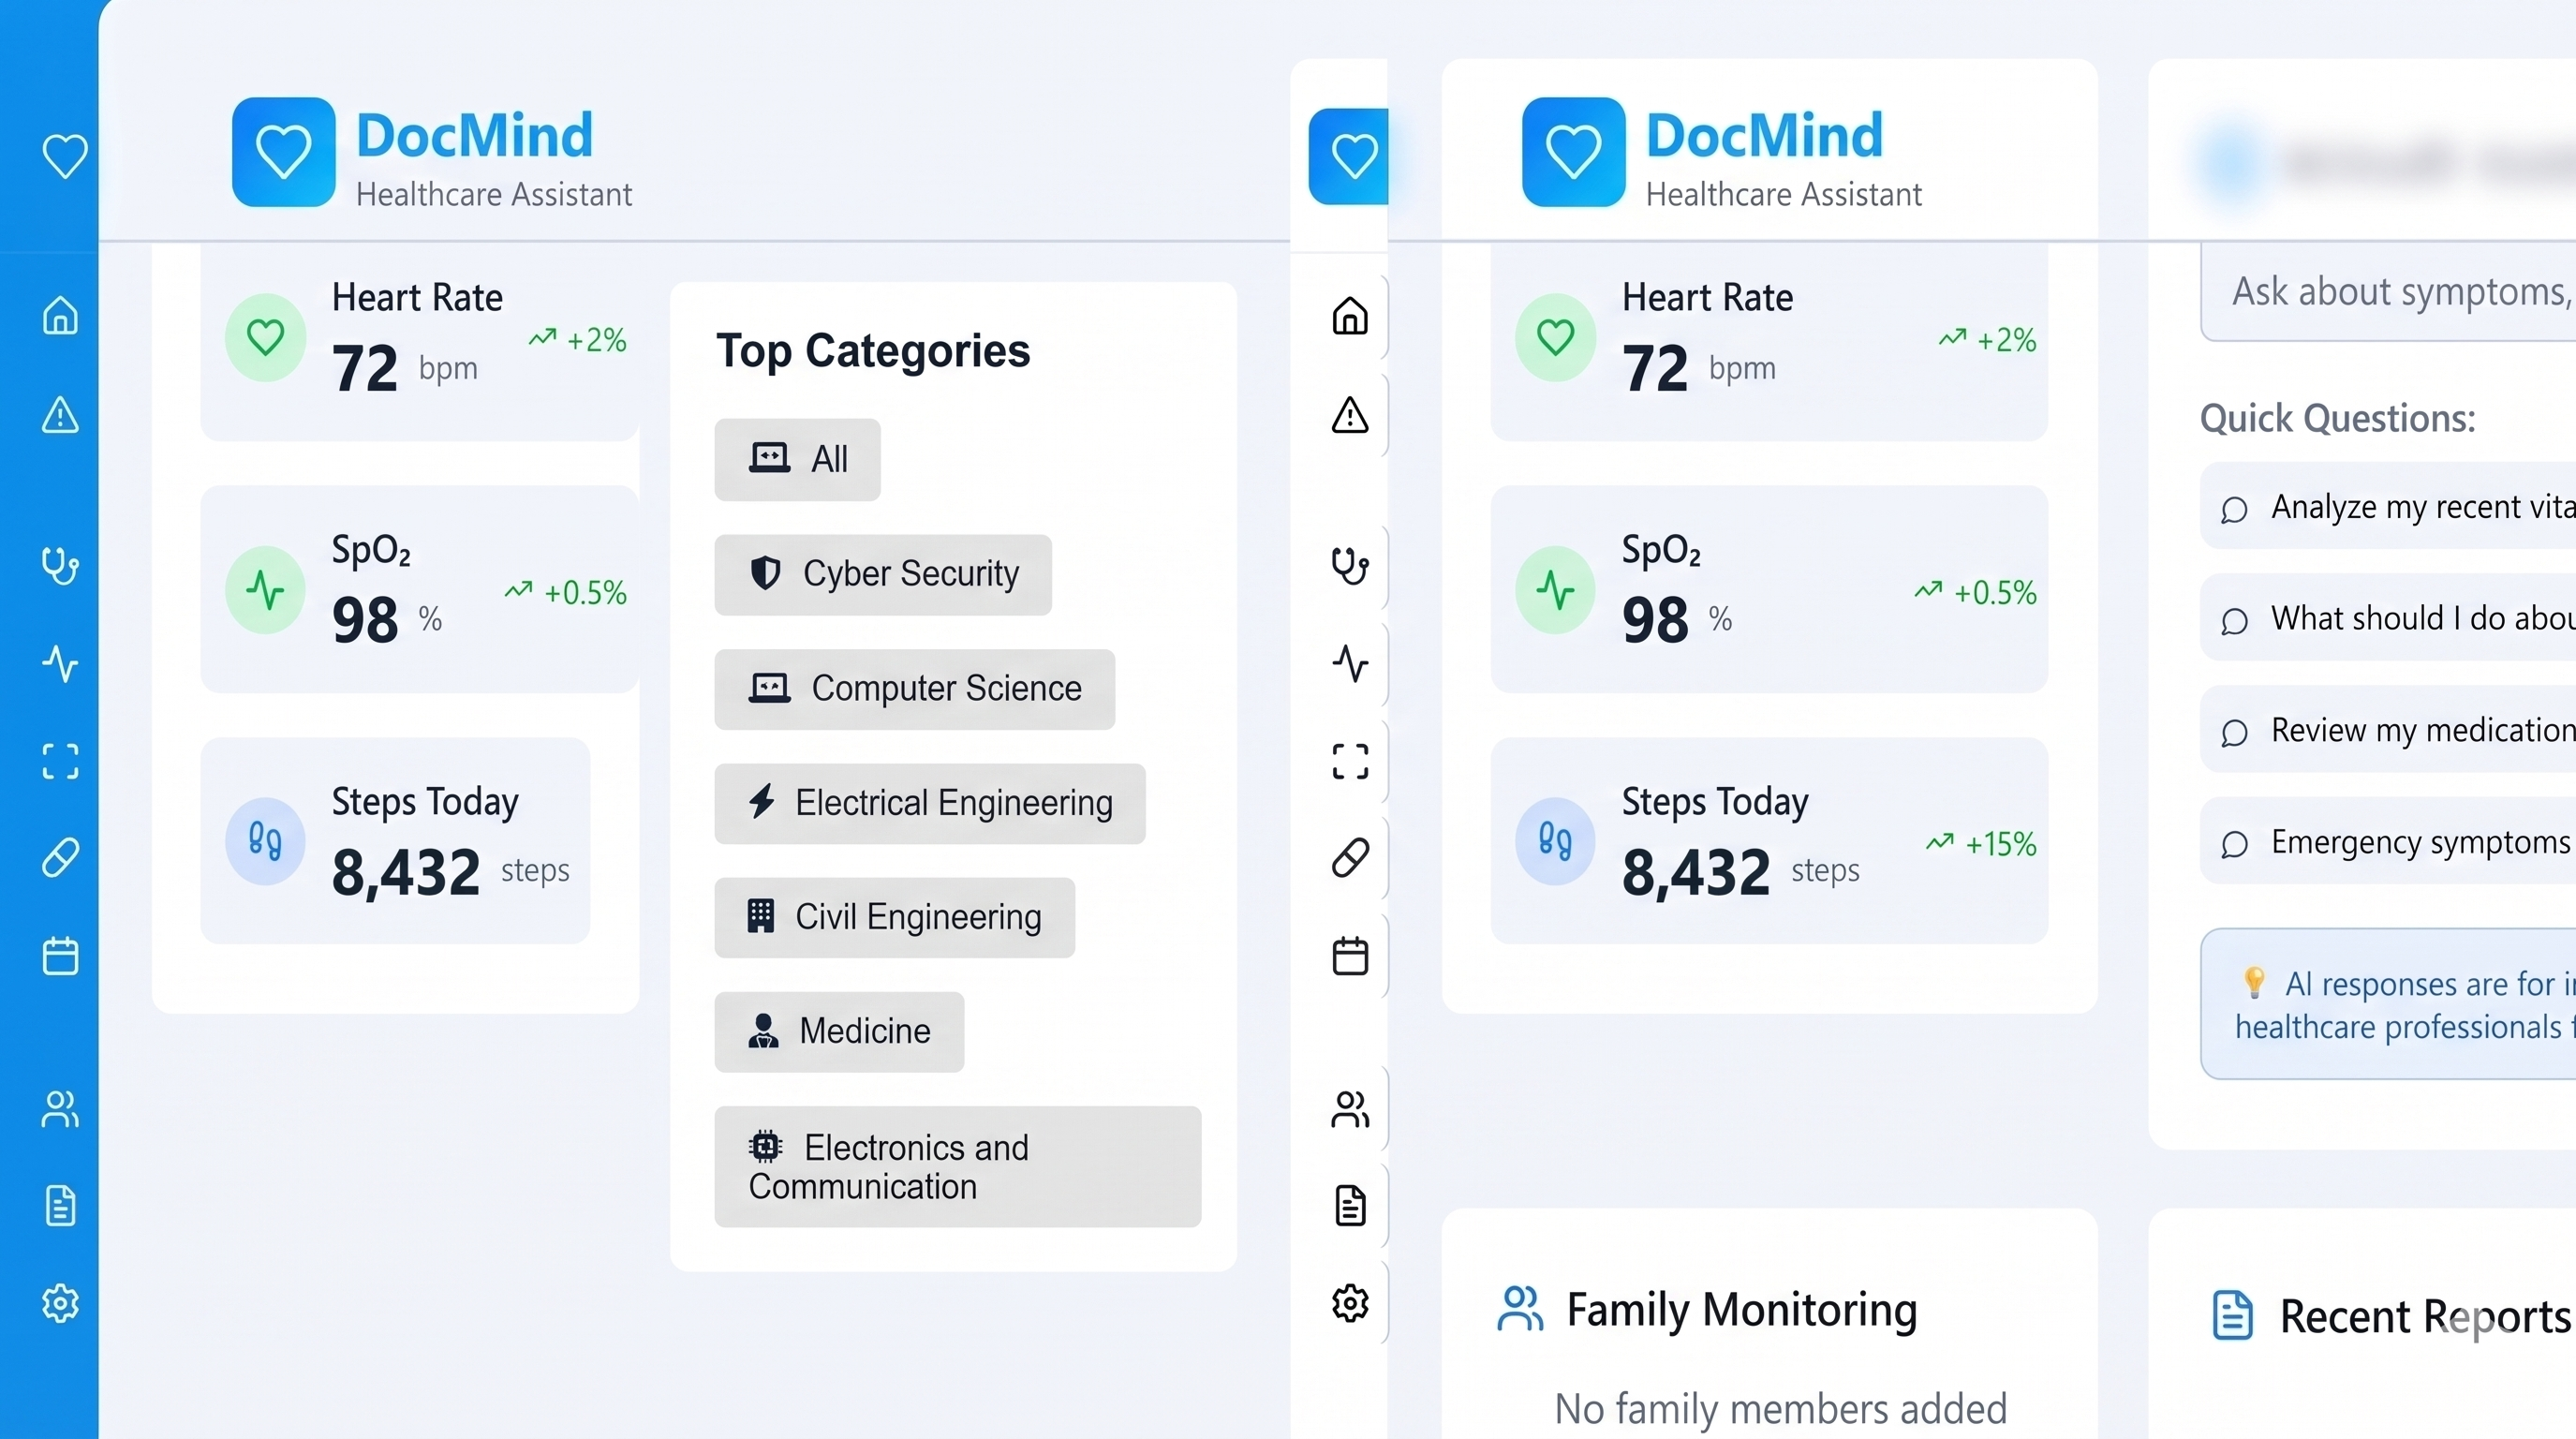Screen dimensions: 2576x1439
Task: Click the heart icon atop the blue sidebar
Action: pos(65,156)
